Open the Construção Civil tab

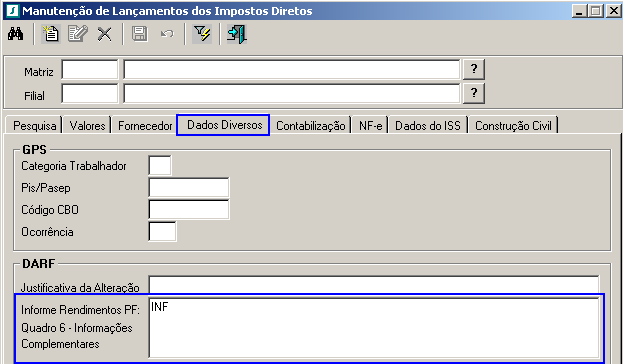(513, 126)
